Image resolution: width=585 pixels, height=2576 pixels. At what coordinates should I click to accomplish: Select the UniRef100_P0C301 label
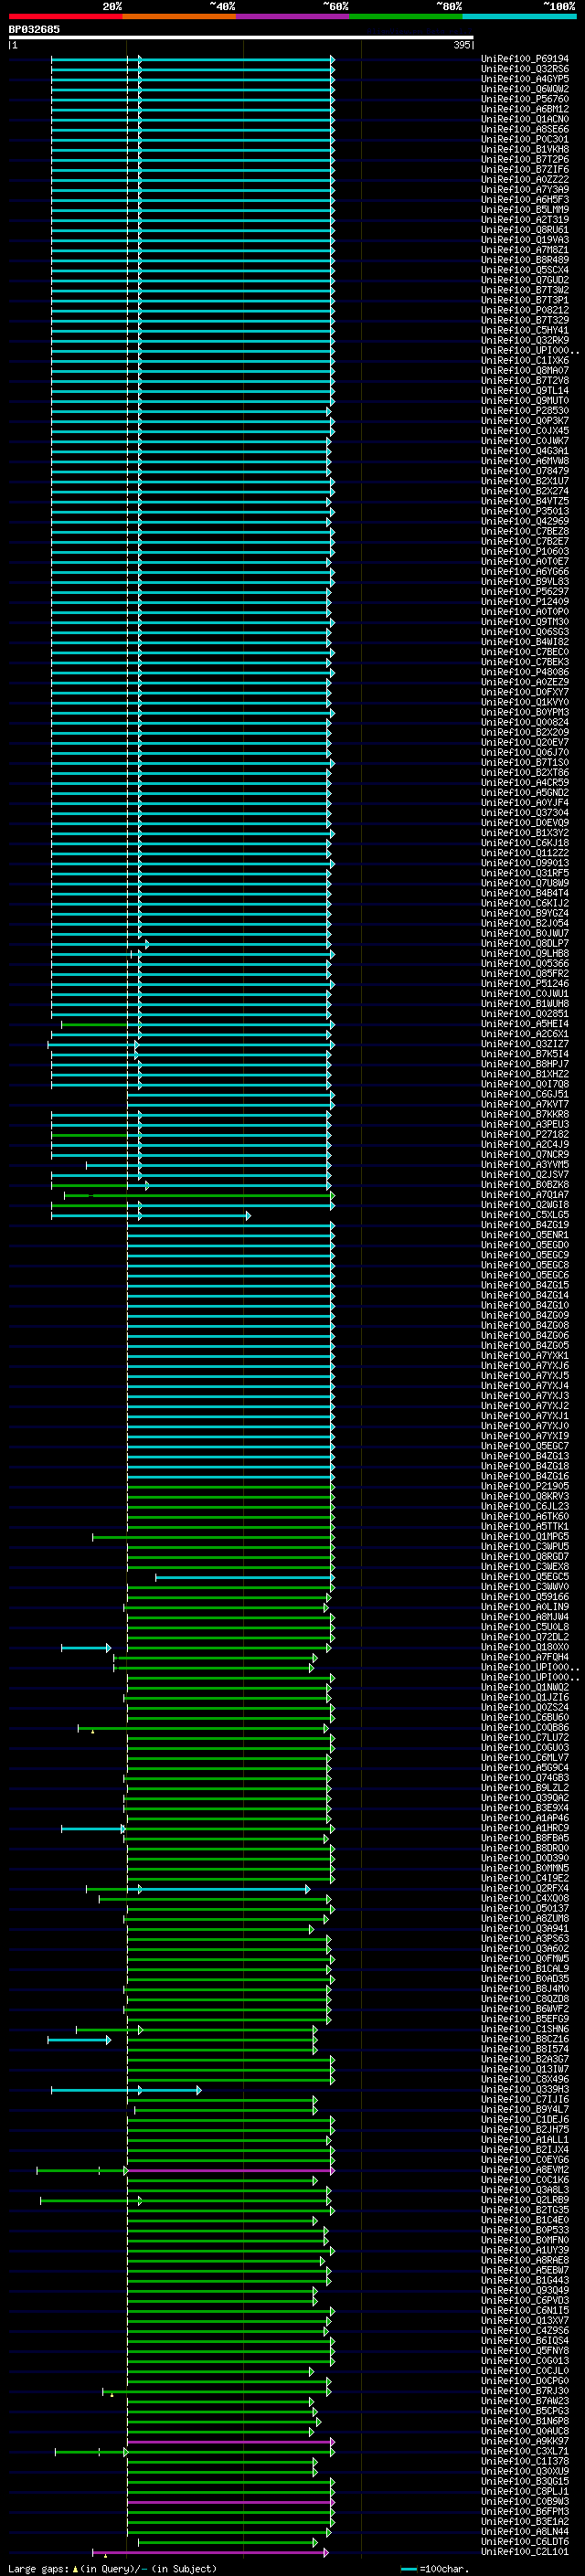point(525,139)
